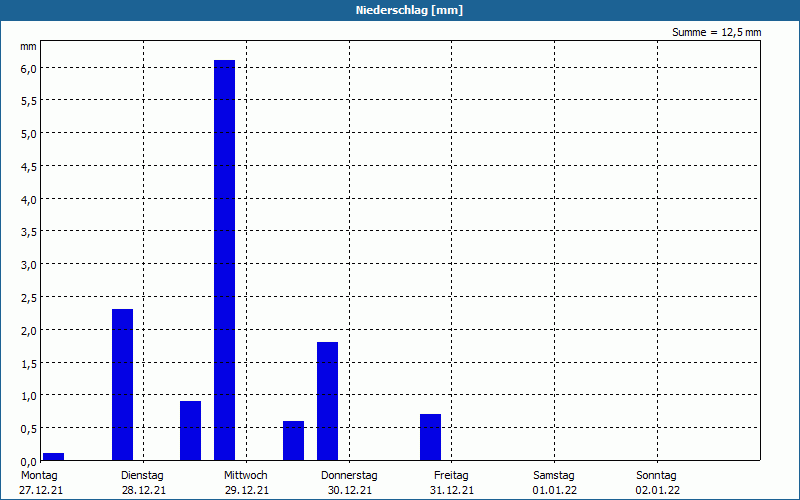Viewport: 800px width, 500px height.
Task: Select the 0.7 mm Freitag bar
Action: pos(431,437)
